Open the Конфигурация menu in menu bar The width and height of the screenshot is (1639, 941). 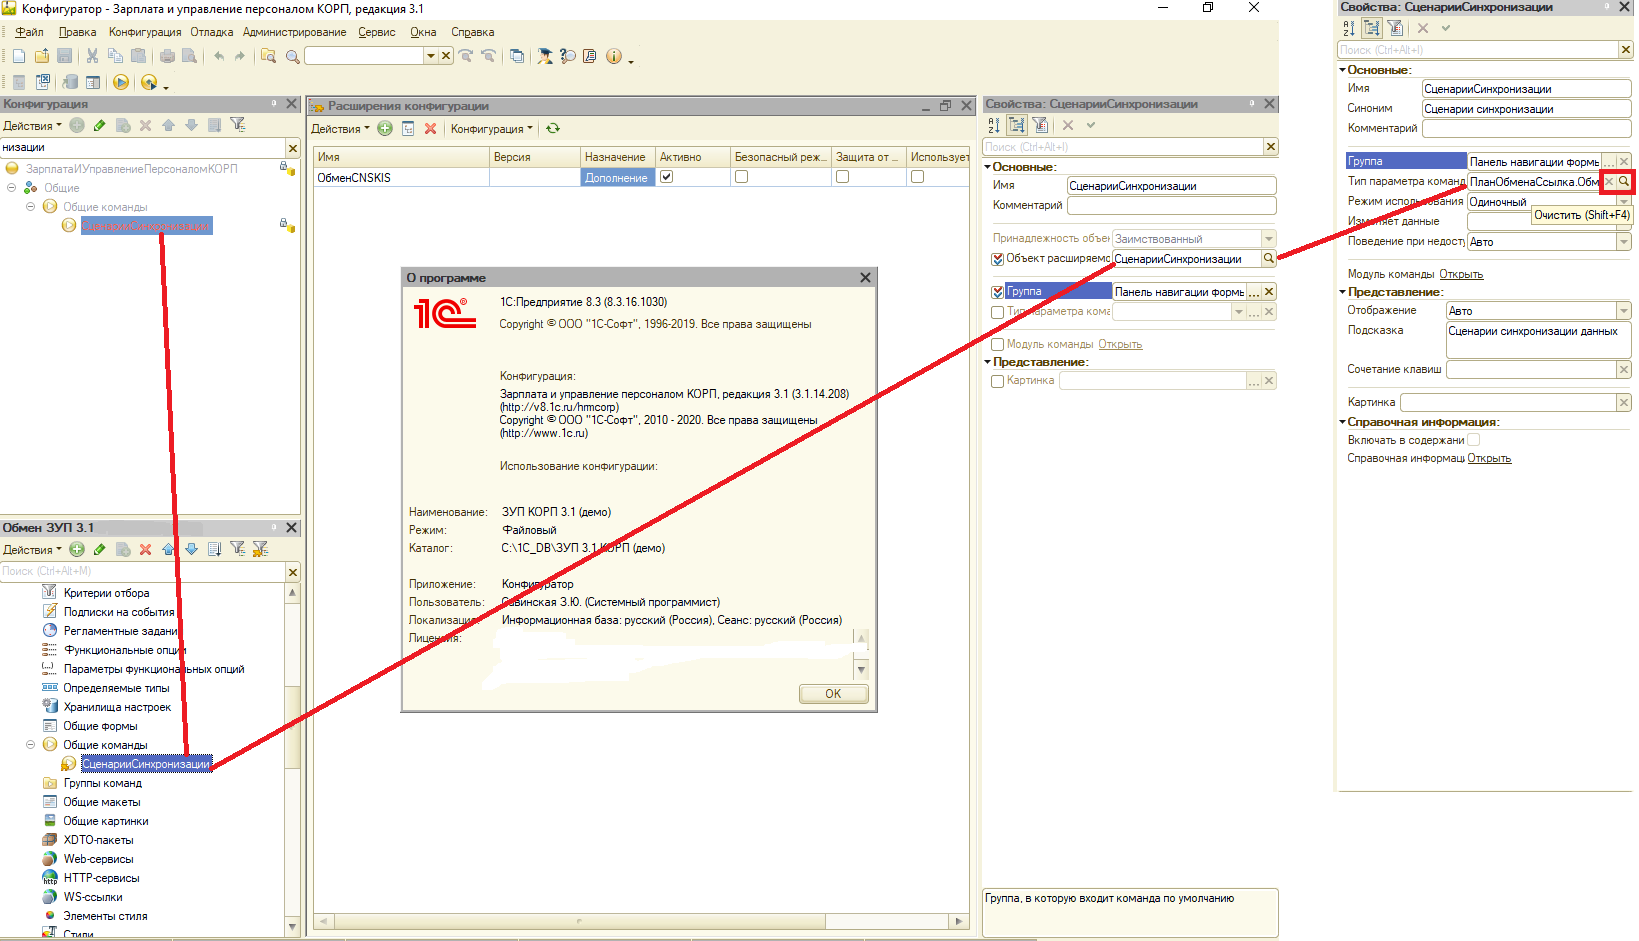coord(145,32)
